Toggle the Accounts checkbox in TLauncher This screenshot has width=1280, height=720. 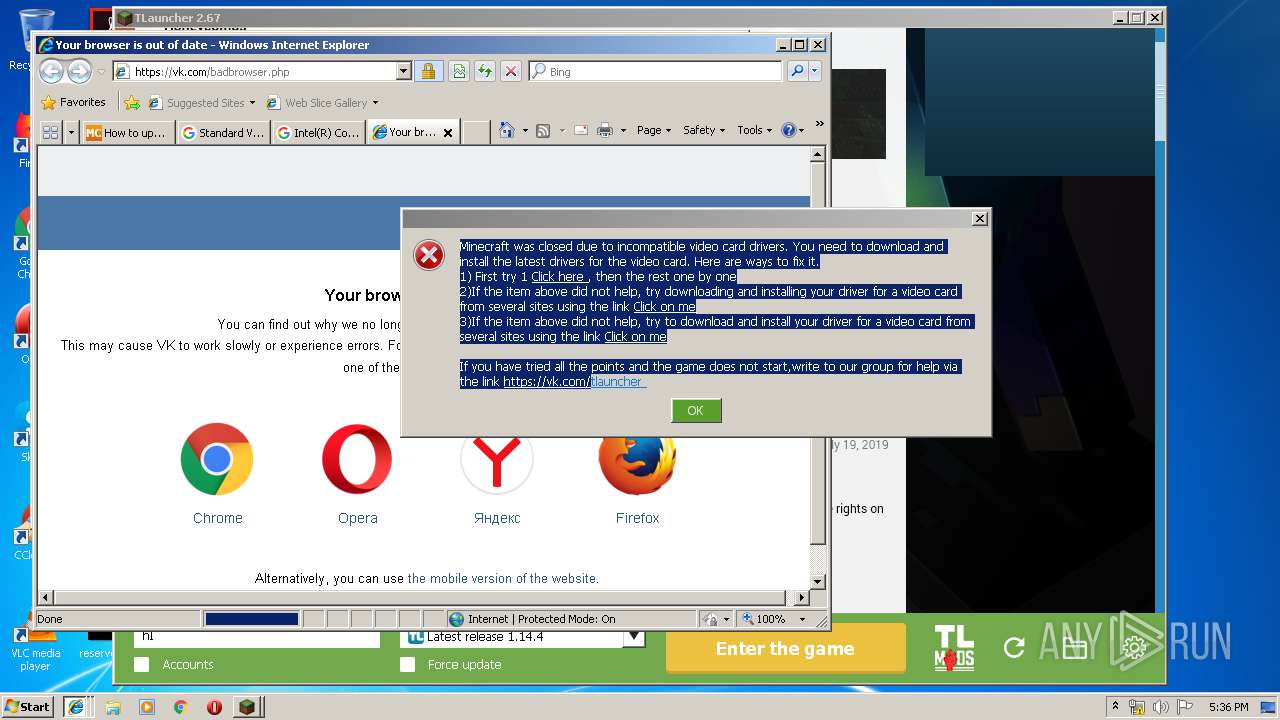142,664
